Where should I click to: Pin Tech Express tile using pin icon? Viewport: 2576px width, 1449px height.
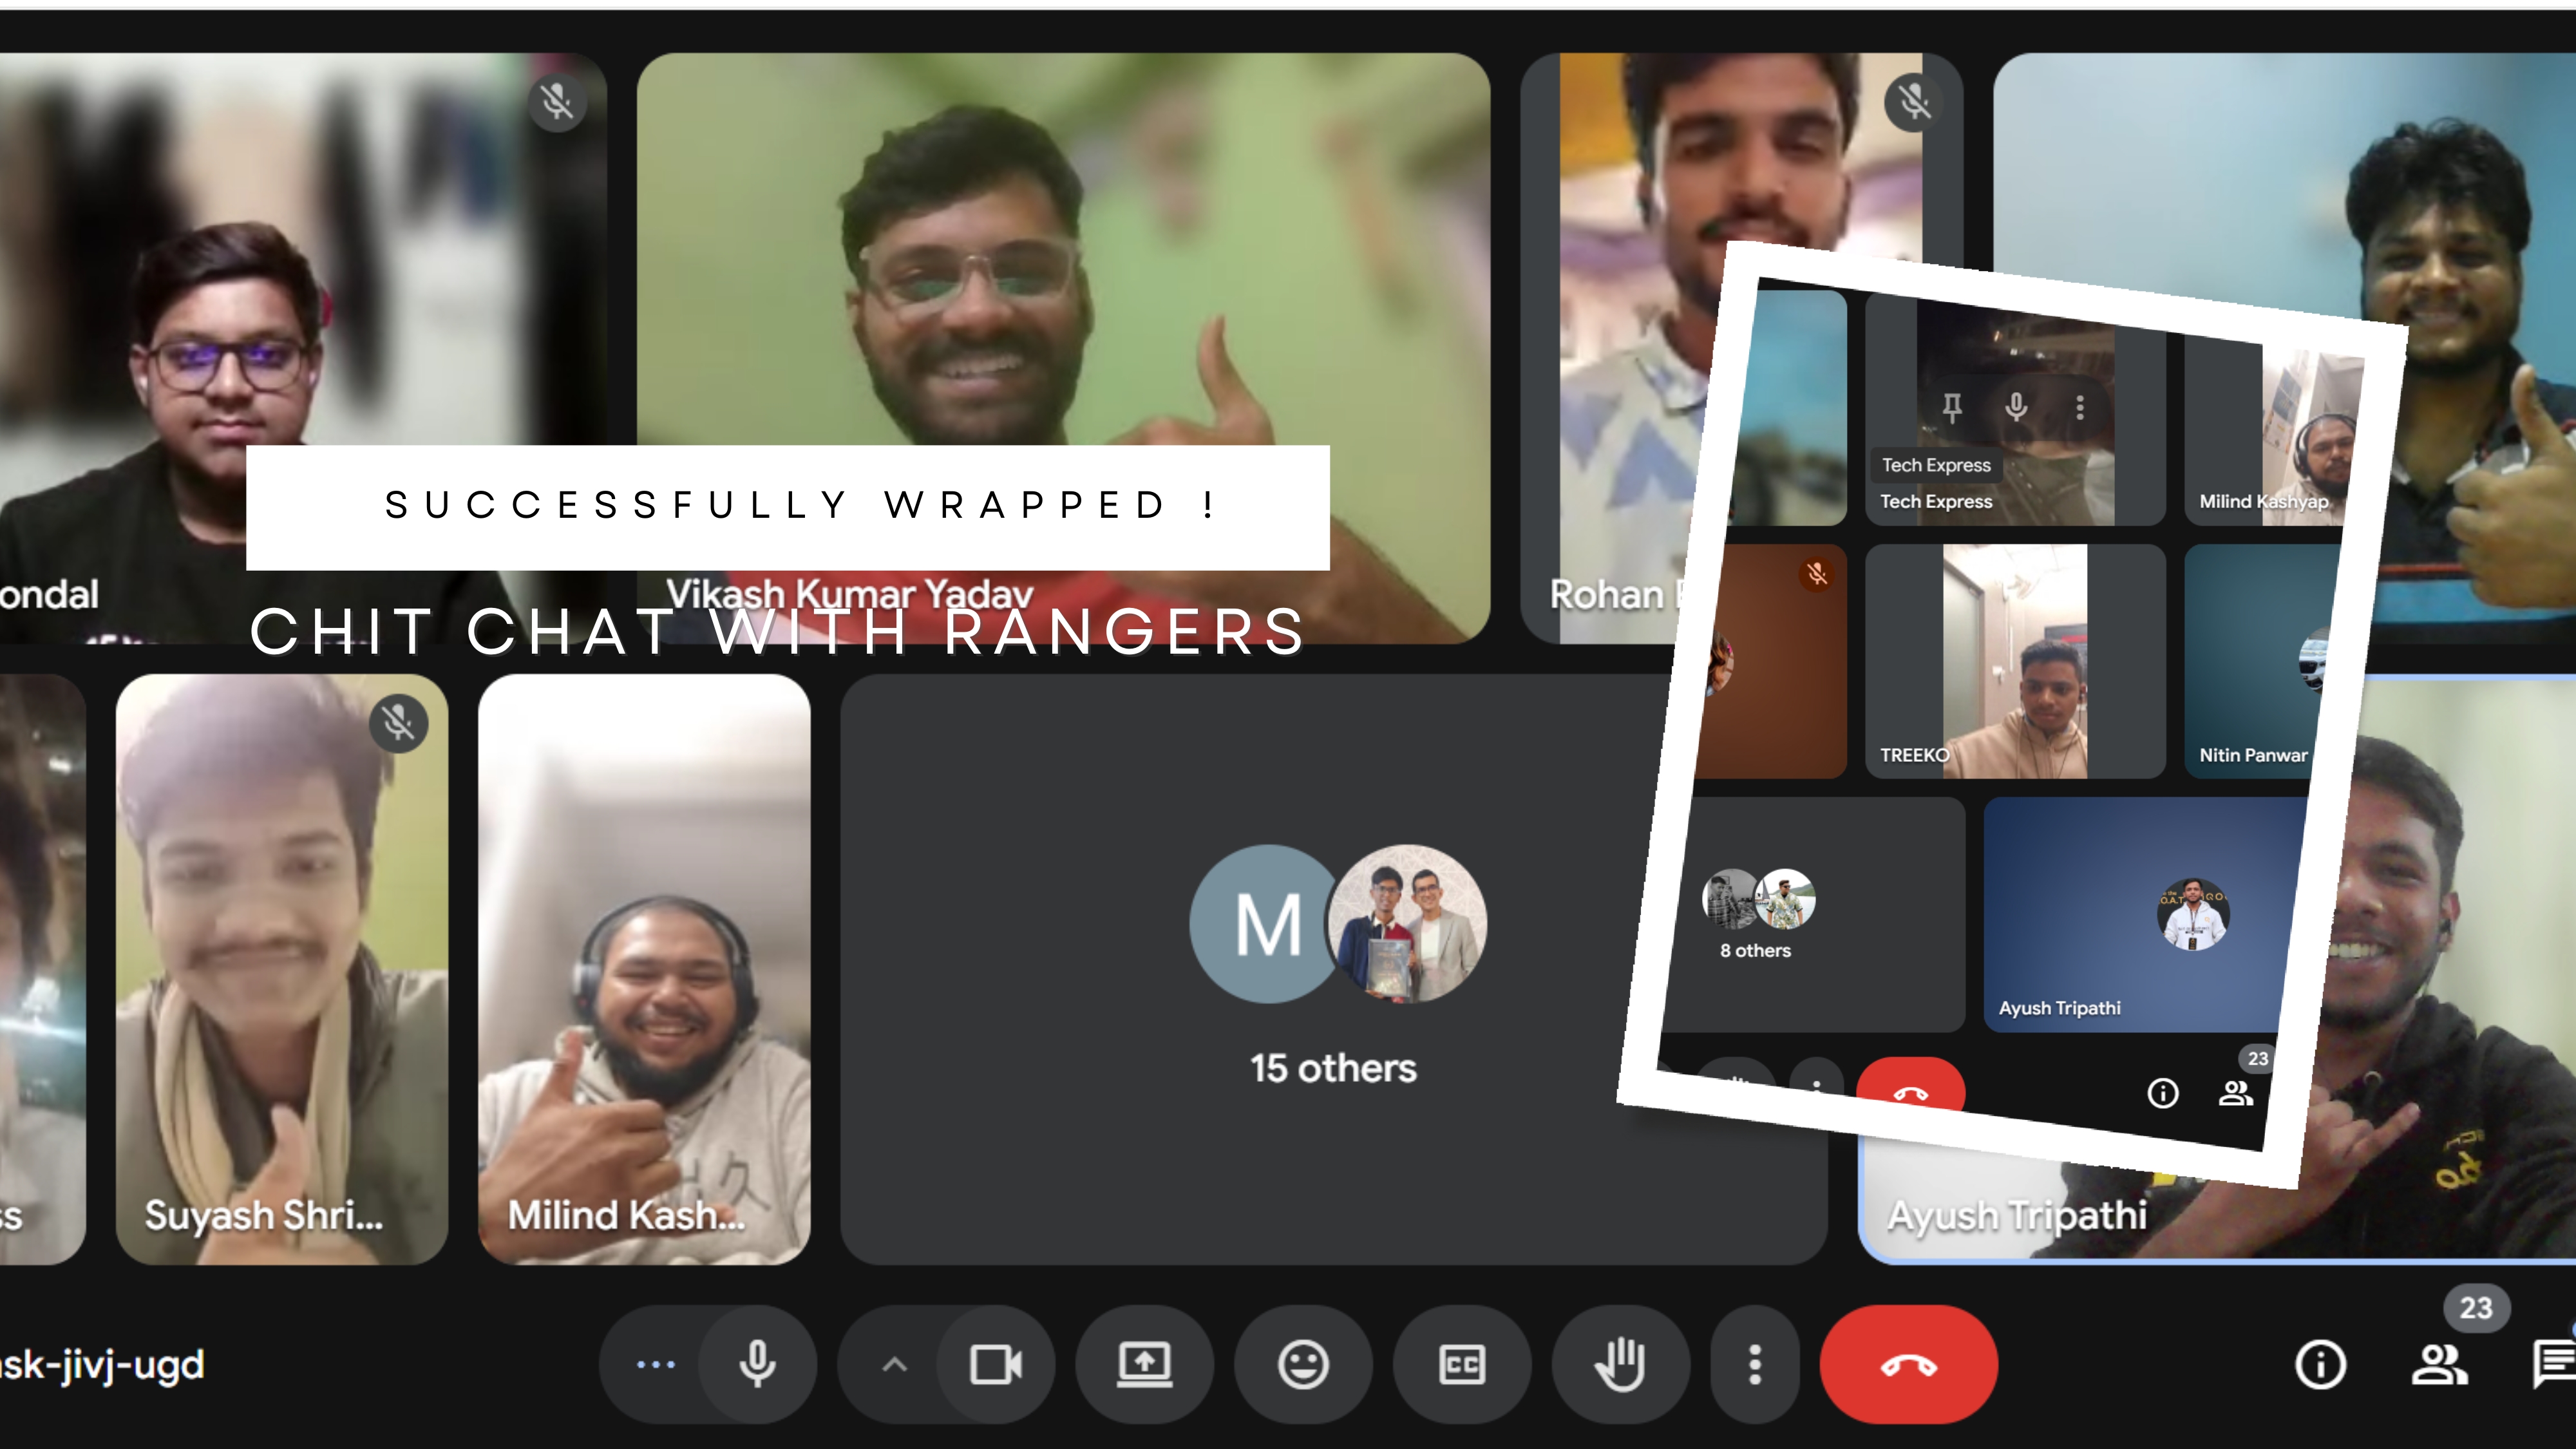click(1951, 407)
